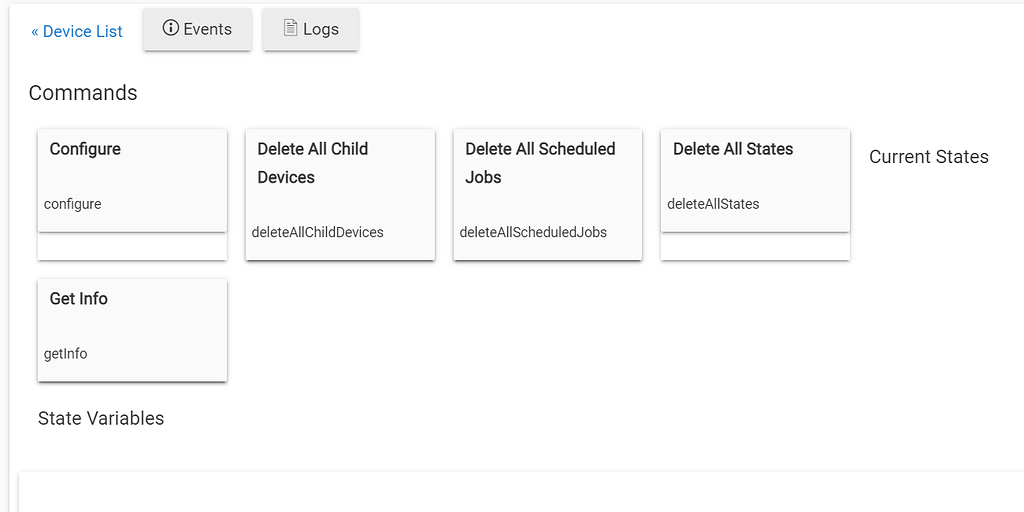
Task: Select the Current States heading
Action: click(x=929, y=157)
